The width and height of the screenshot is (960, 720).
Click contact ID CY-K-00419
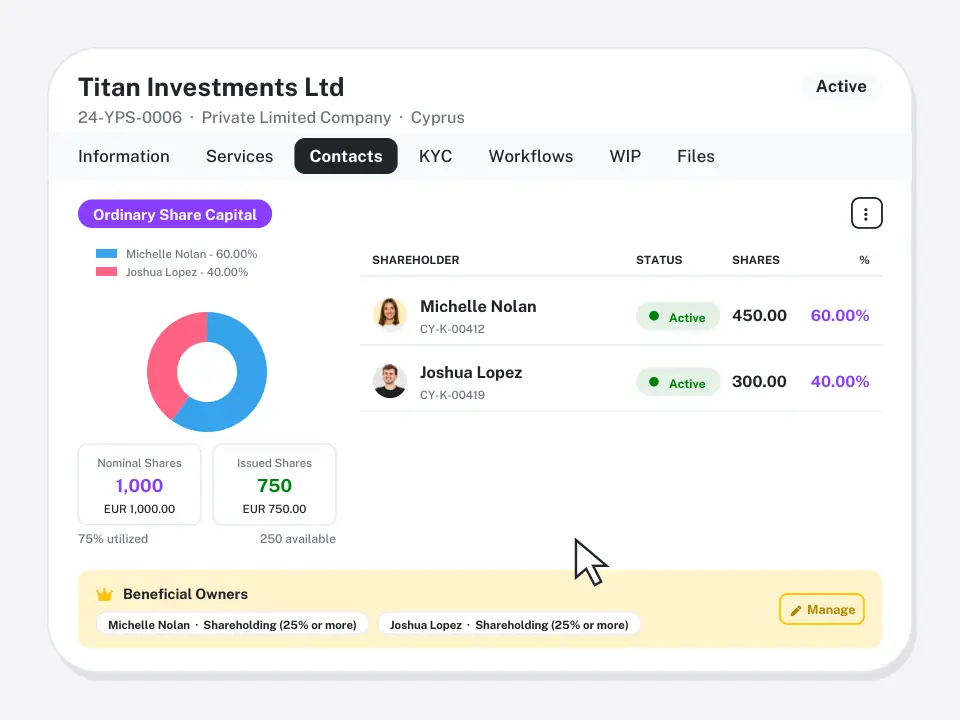click(x=452, y=395)
